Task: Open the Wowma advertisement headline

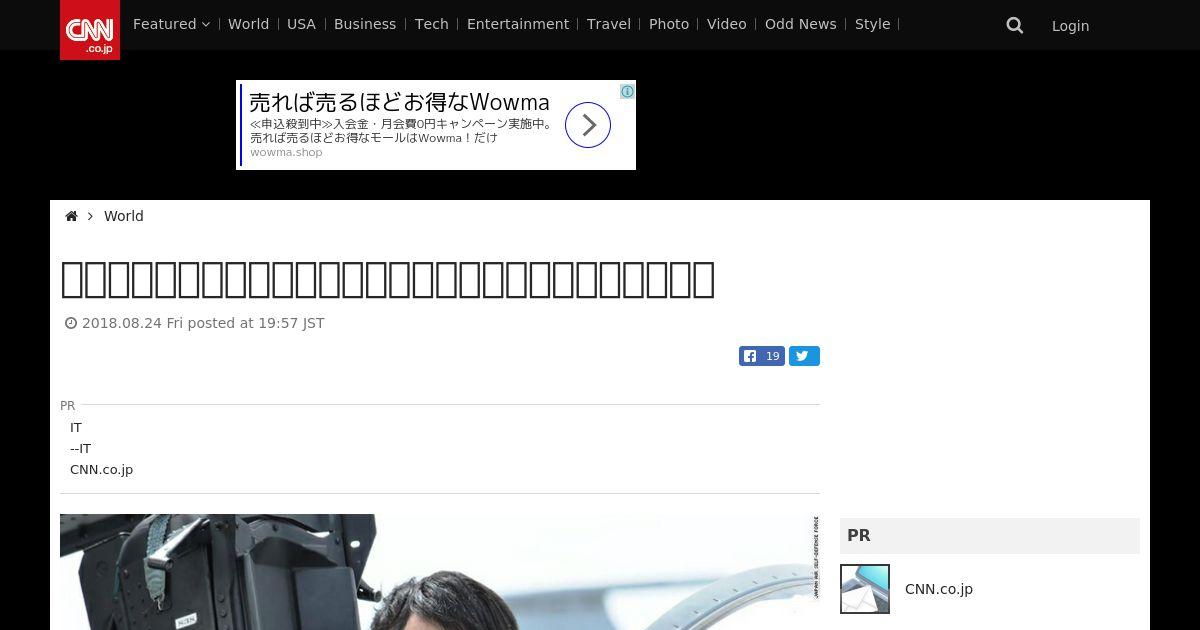Action: click(x=399, y=102)
